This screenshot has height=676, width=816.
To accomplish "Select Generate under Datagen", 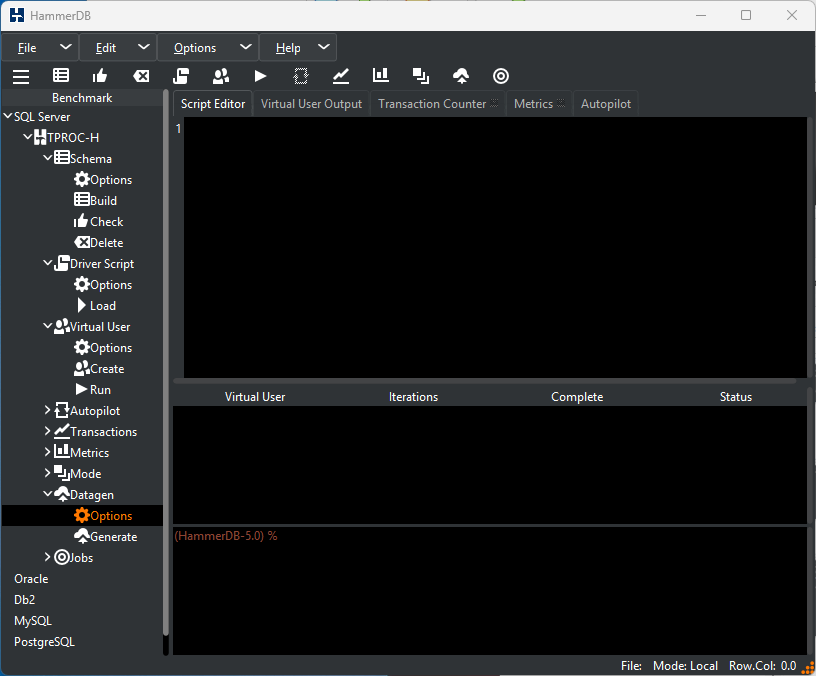I will [106, 537].
